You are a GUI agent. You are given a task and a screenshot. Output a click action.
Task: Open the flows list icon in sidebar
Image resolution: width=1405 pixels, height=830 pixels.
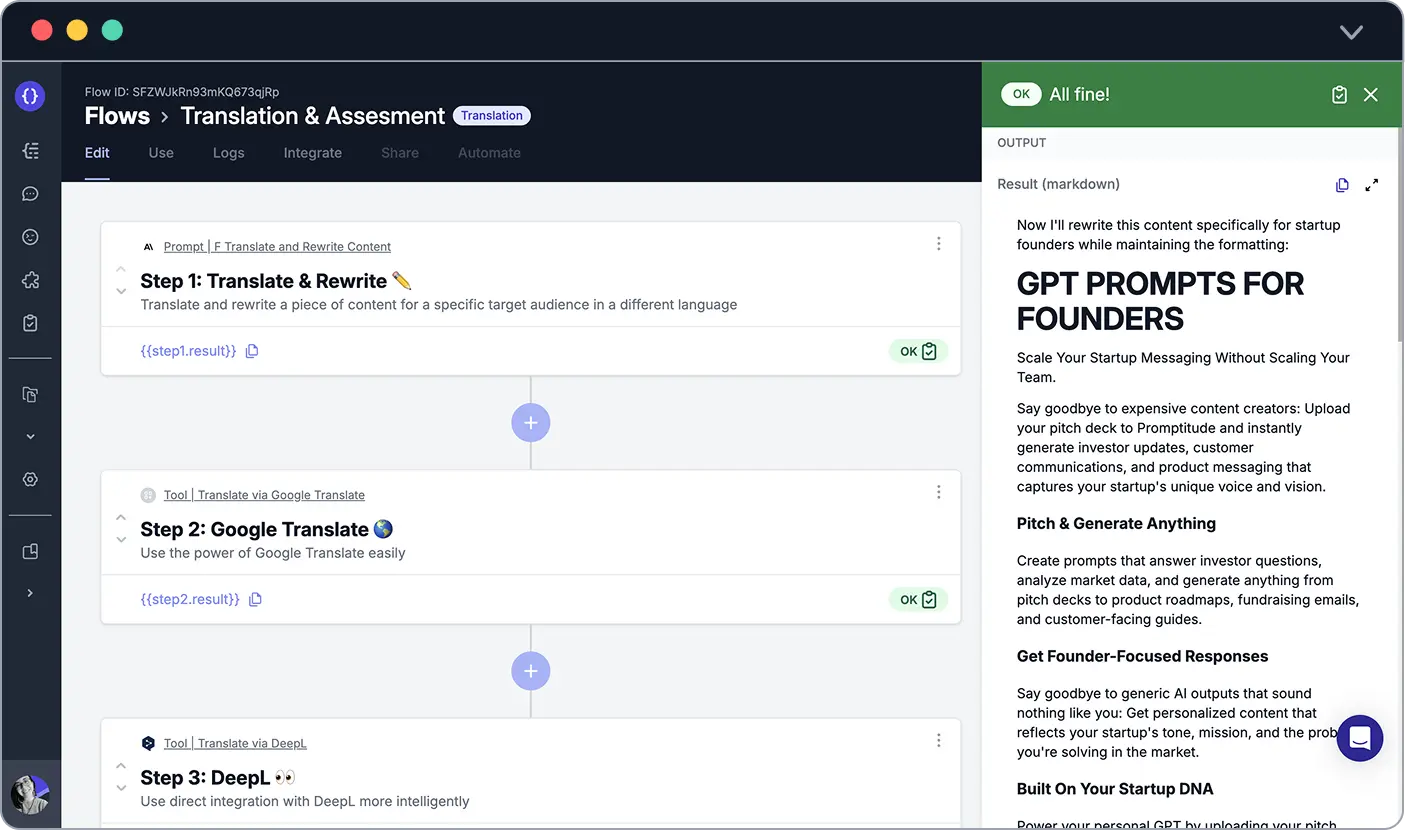pos(30,151)
